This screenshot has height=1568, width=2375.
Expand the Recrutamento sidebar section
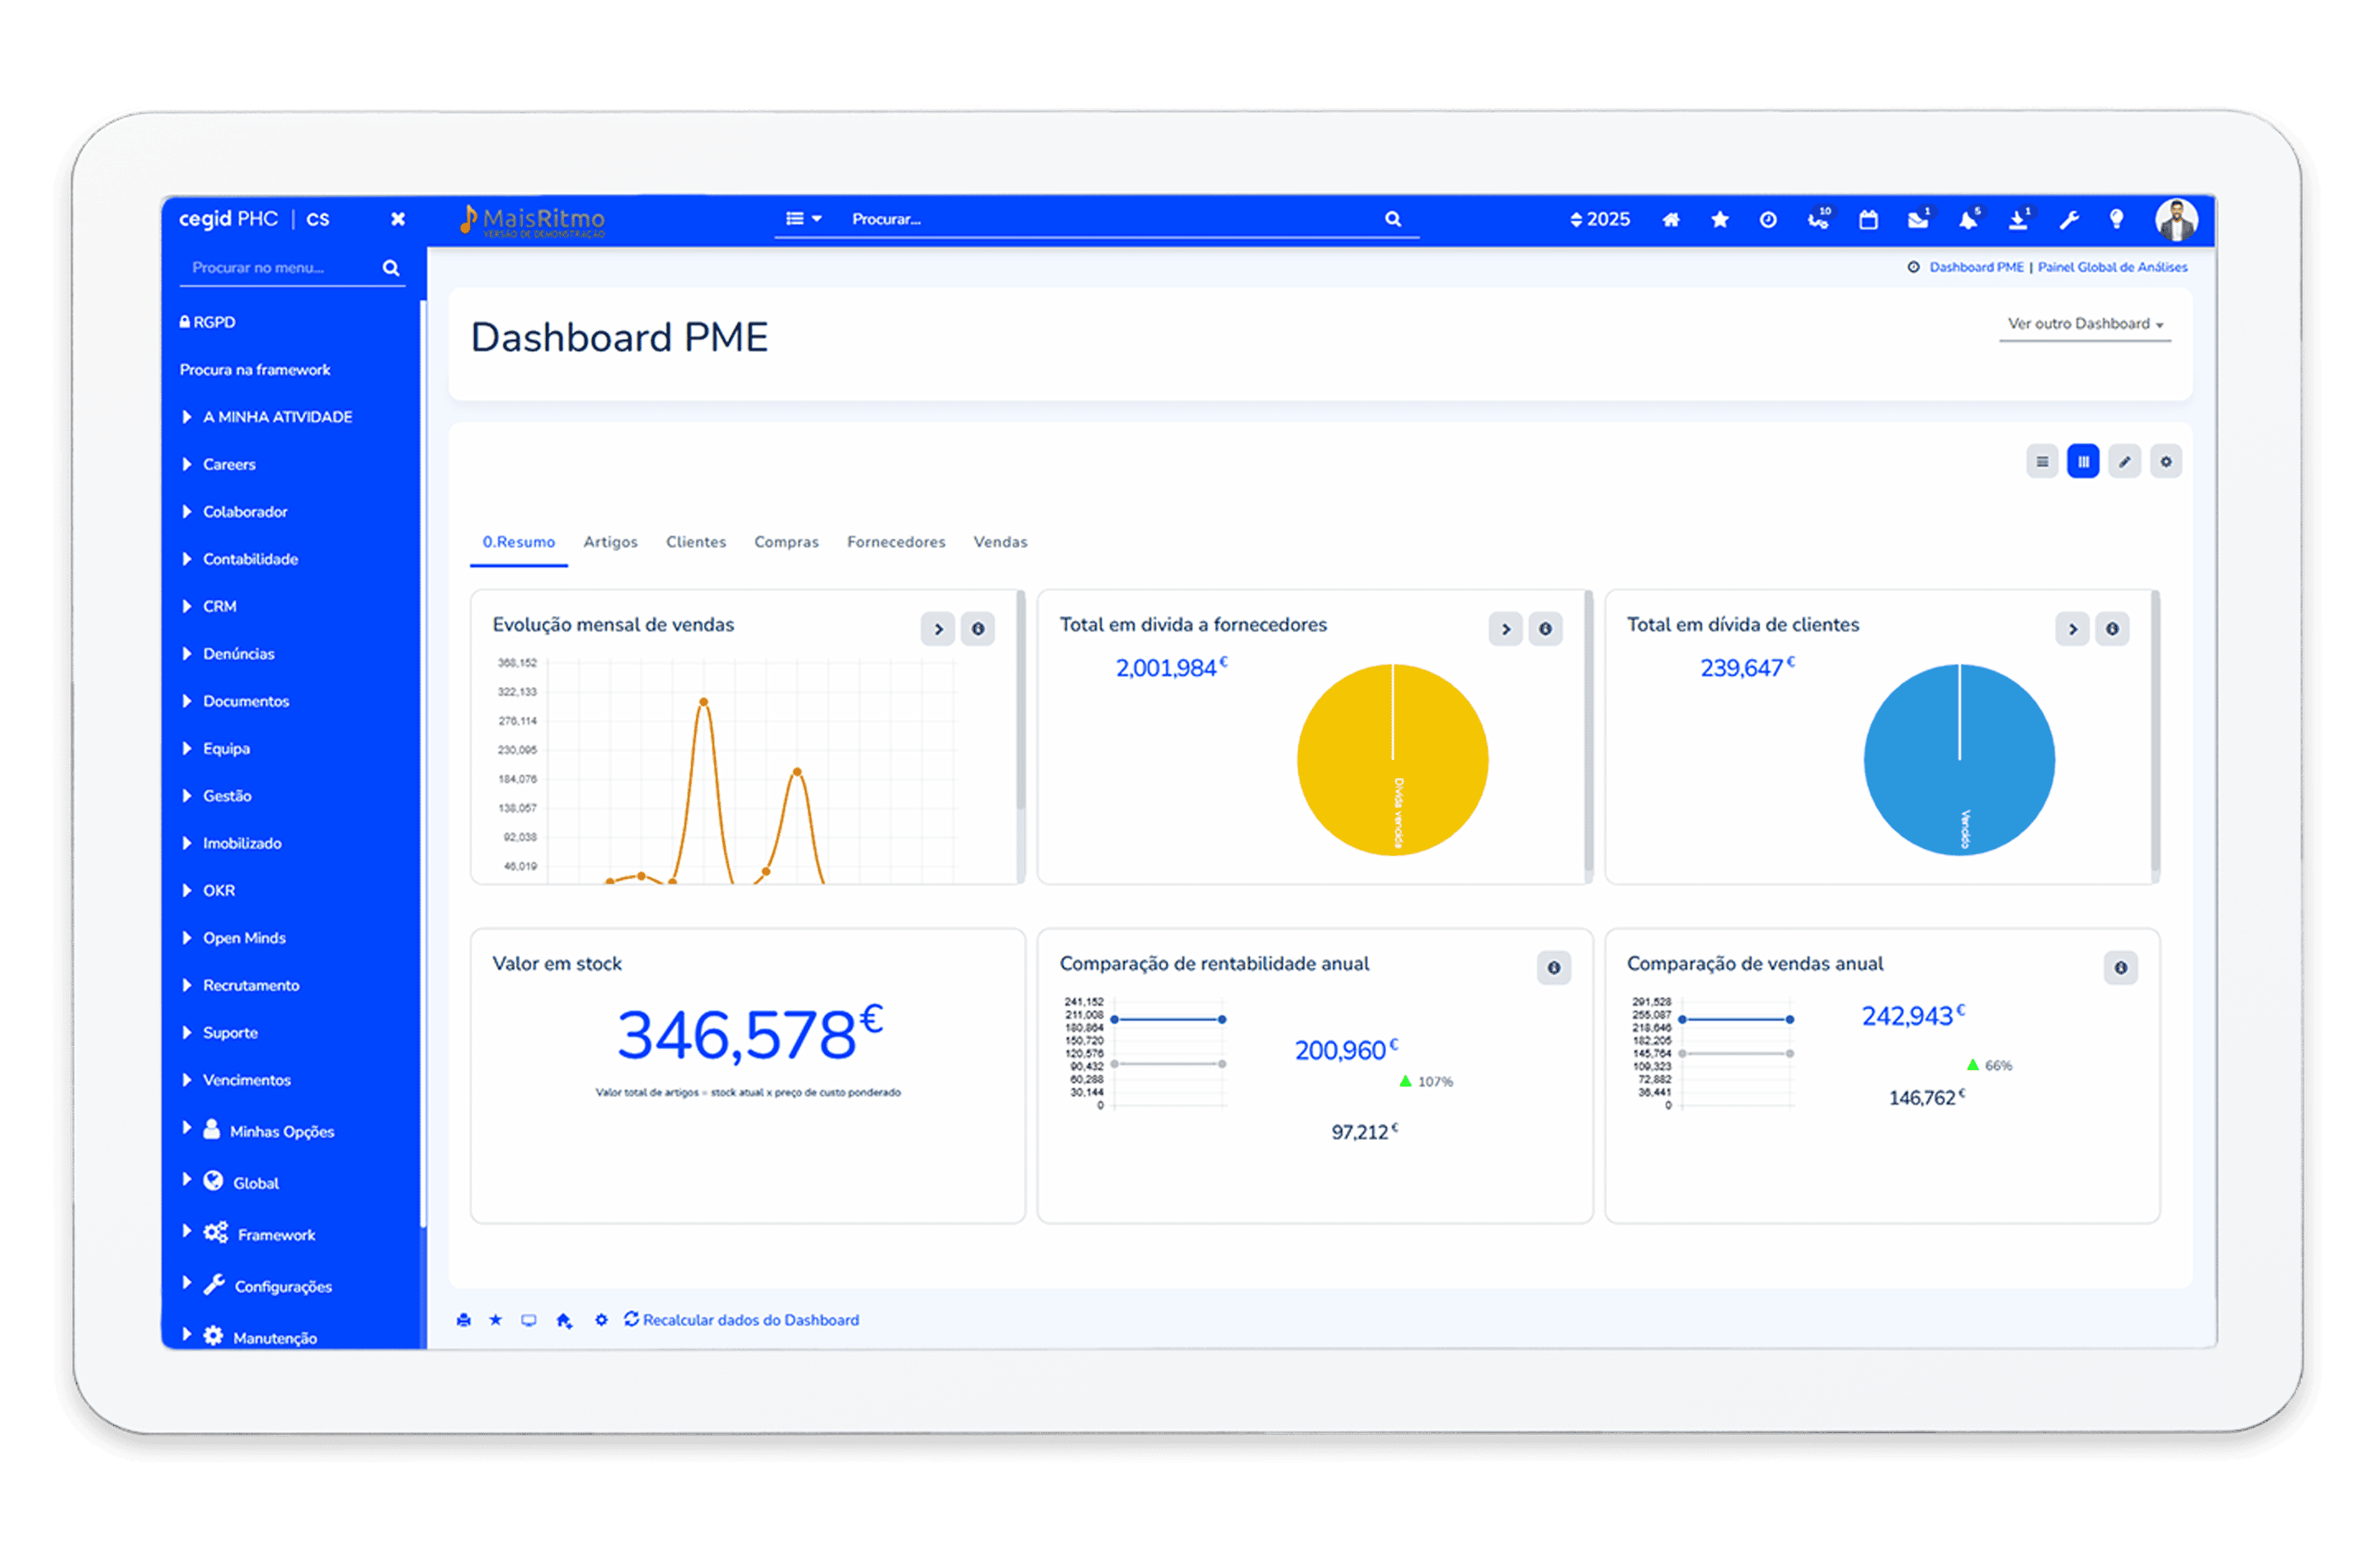pyautogui.click(x=250, y=985)
